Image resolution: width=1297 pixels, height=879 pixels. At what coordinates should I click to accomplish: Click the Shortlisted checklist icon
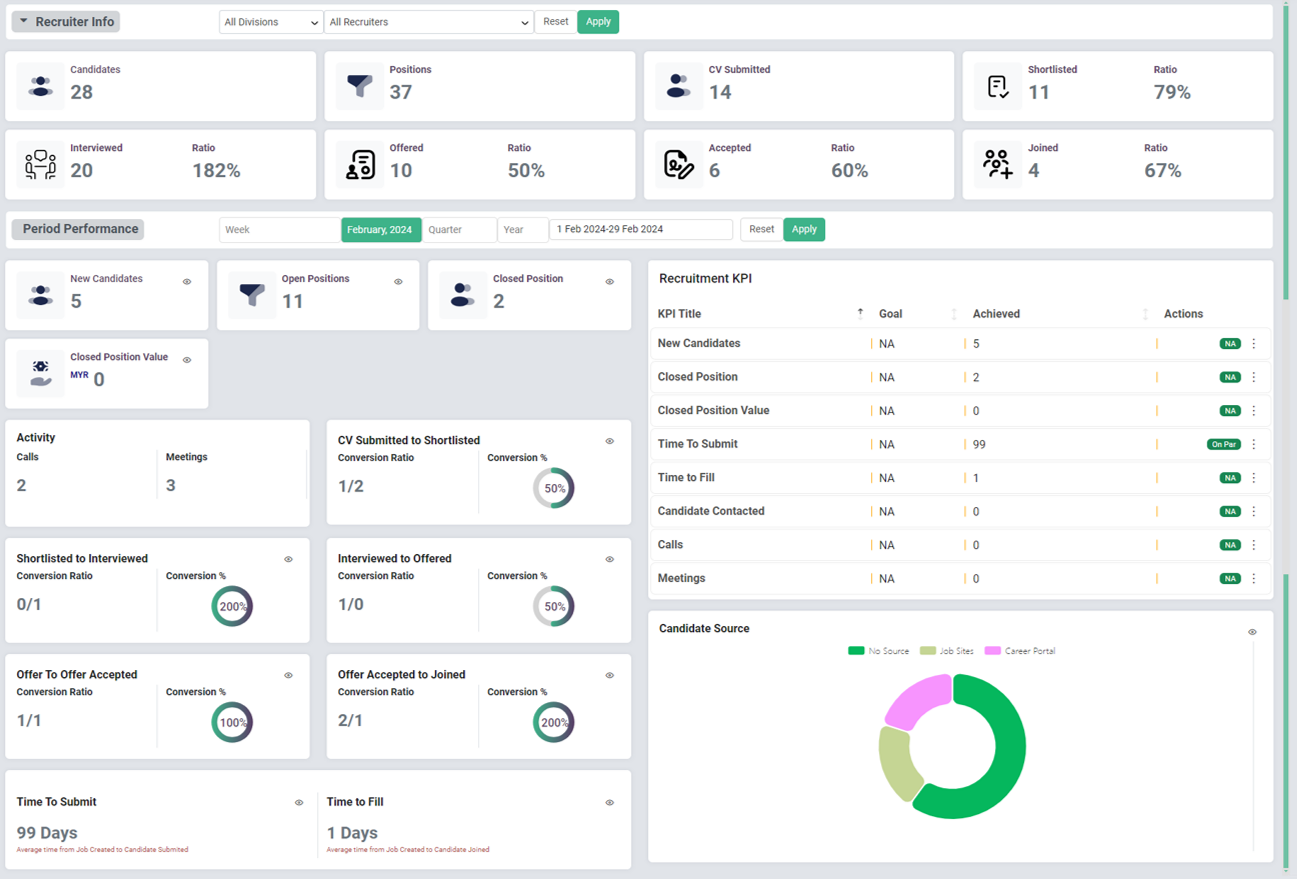998,87
